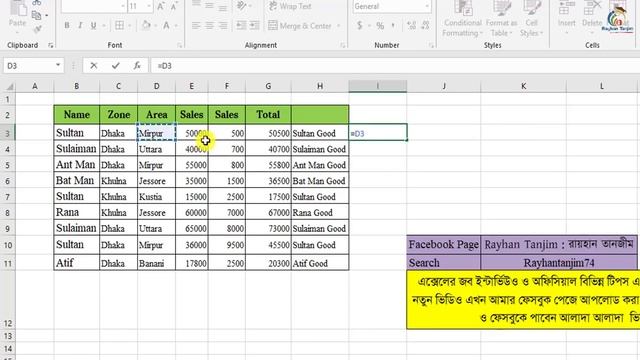Open the Alignment group dialog launcher

(x=342, y=45)
